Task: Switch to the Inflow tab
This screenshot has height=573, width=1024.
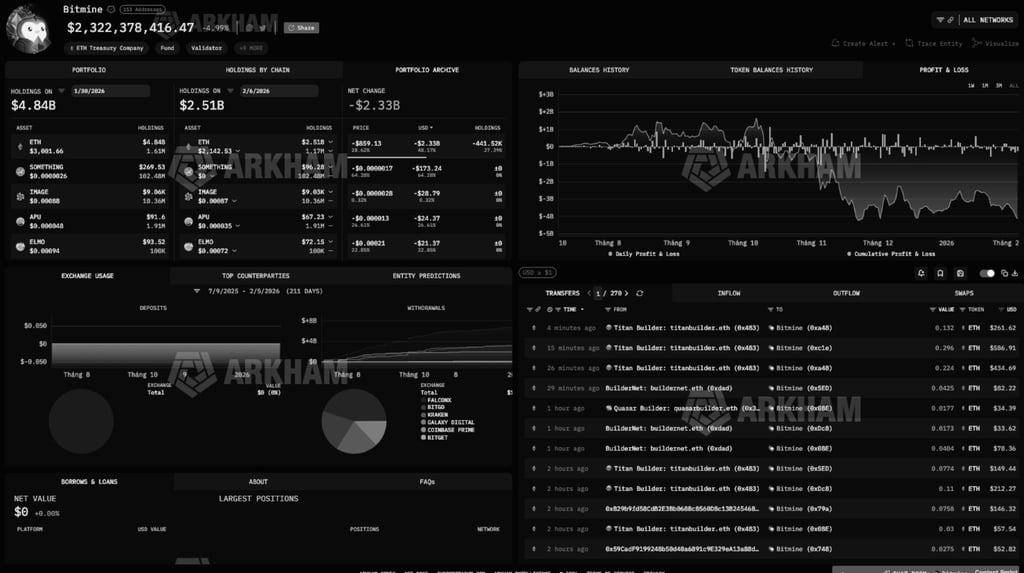Action: point(729,293)
